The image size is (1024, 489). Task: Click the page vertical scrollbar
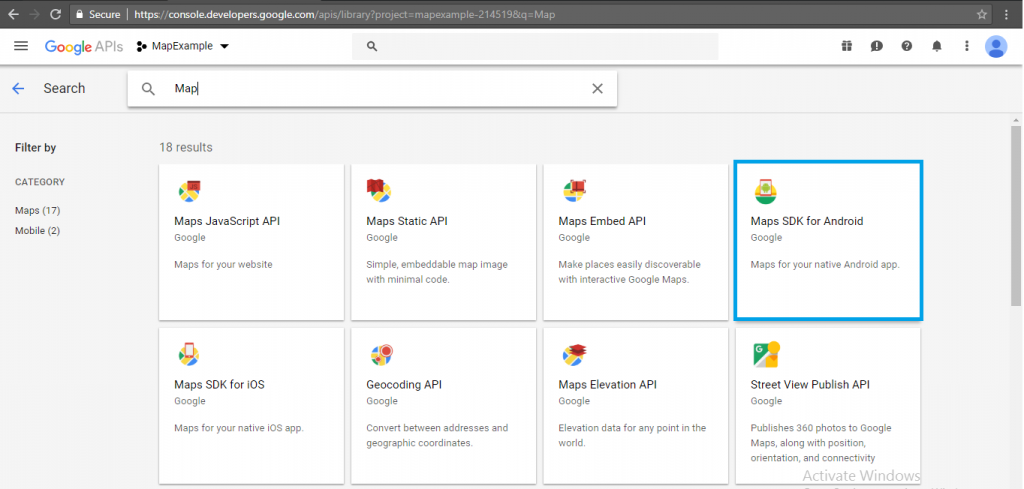click(x=1016, y=215)
